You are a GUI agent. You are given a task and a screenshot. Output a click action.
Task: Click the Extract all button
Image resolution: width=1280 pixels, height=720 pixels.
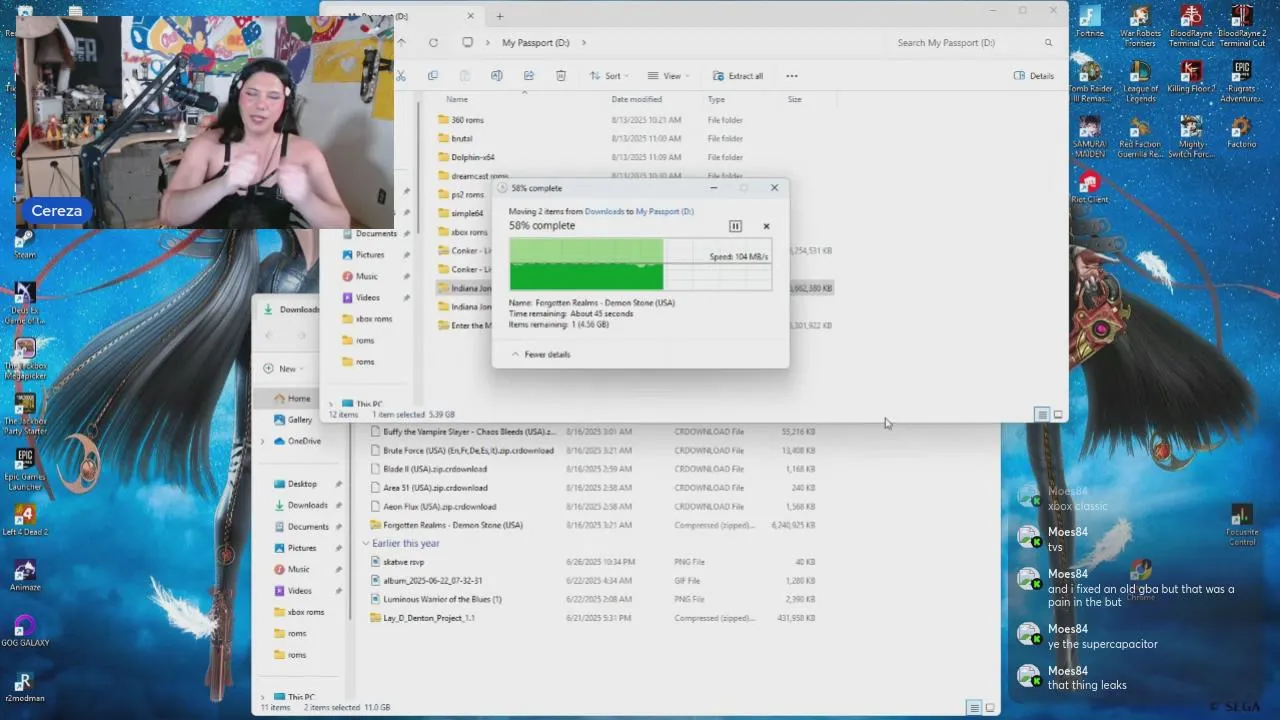click(737, 76)
